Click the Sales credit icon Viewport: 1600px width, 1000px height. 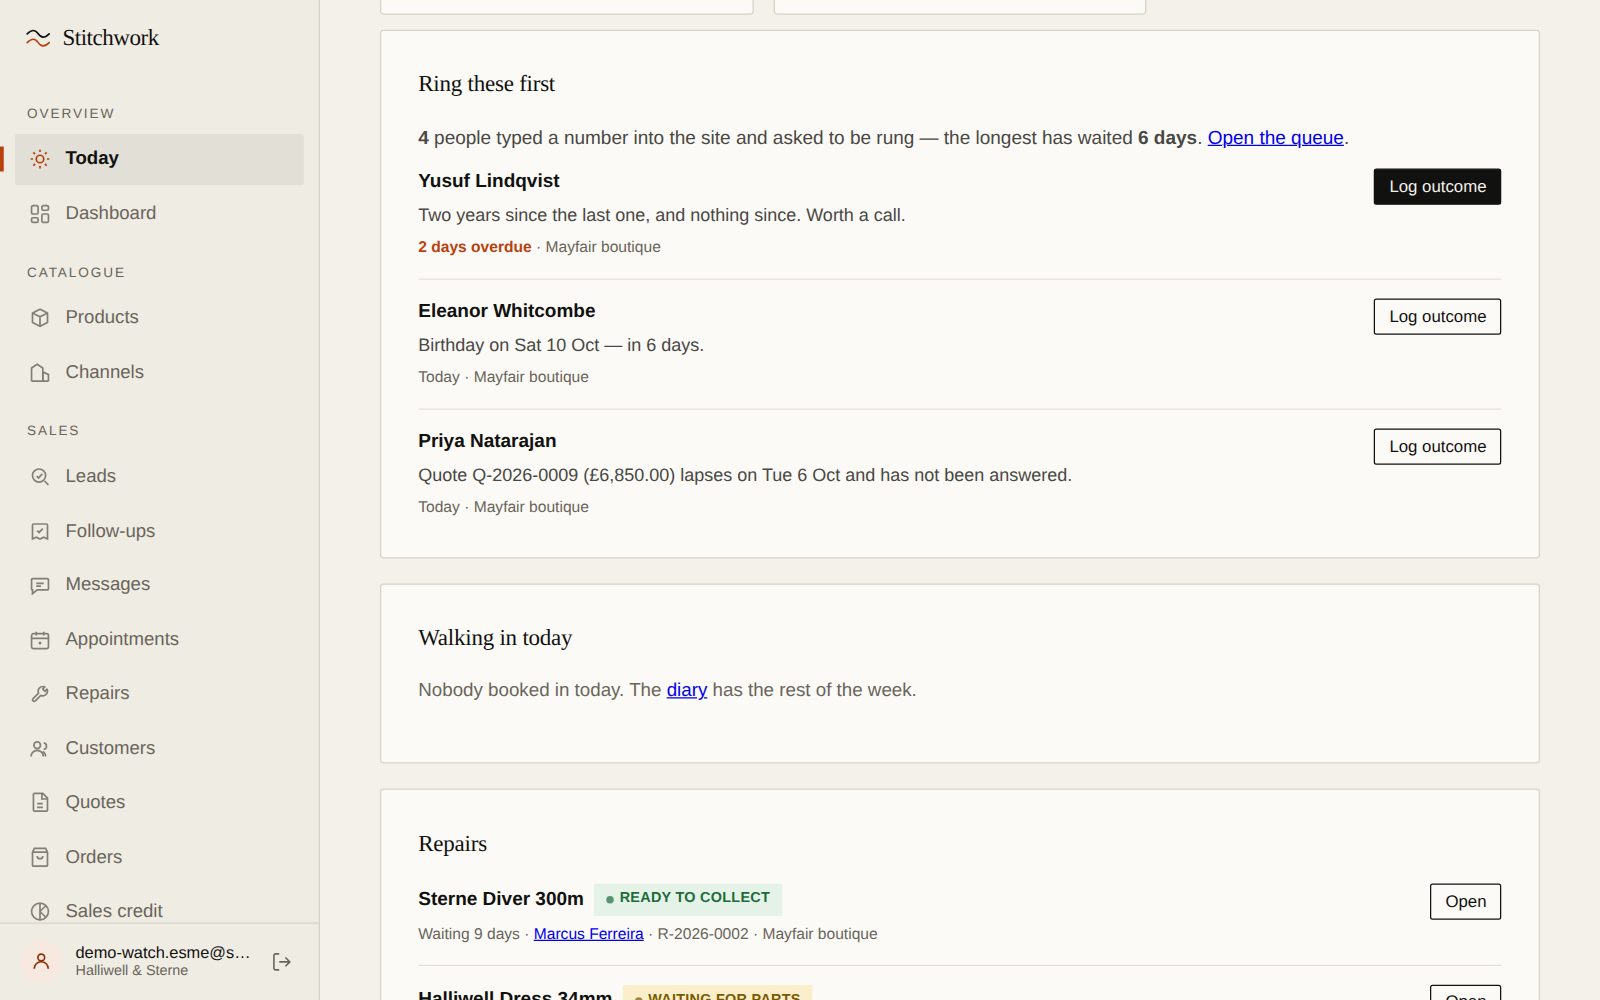(x=40, y=912)
